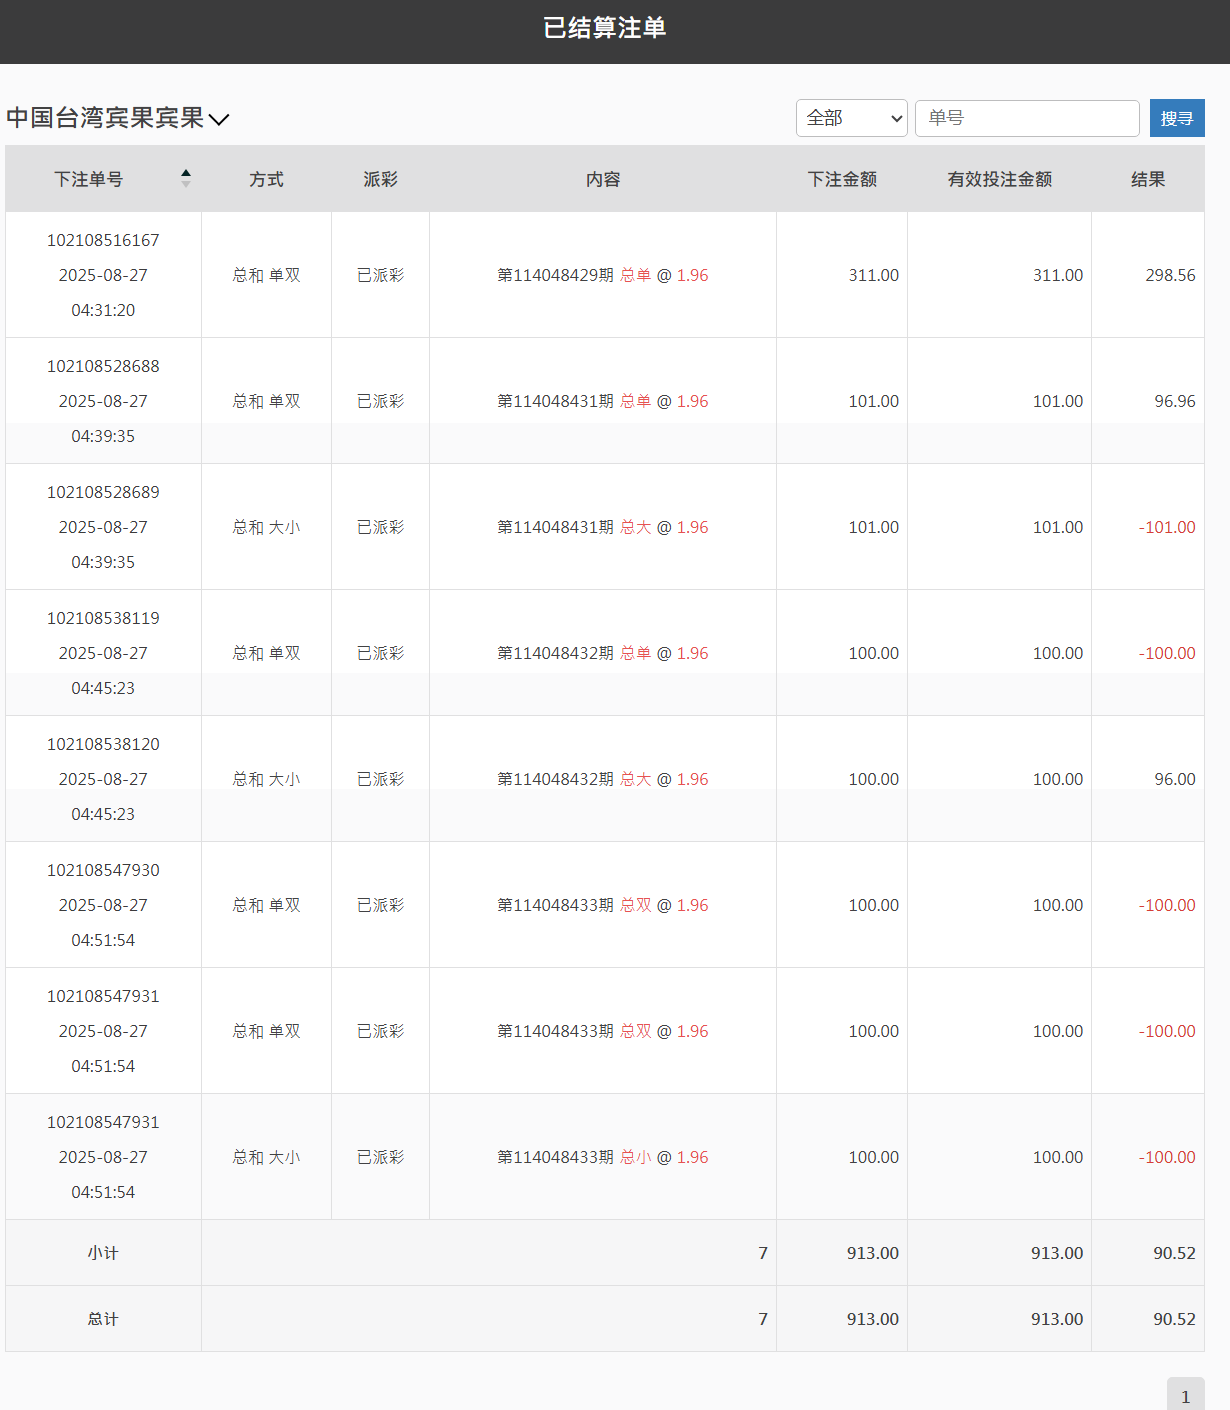Select order number 102108516167
The image size is (1230, 1410).
pyautogui.click(x=103, y=240)
